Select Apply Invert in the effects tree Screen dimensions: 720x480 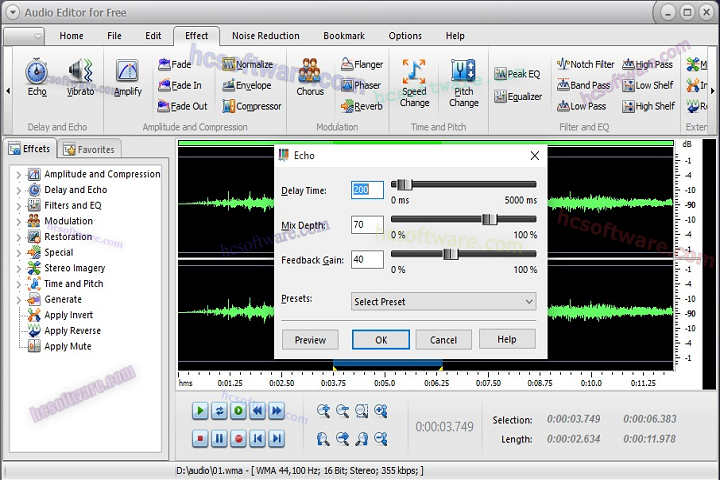(x=68, y=315)
